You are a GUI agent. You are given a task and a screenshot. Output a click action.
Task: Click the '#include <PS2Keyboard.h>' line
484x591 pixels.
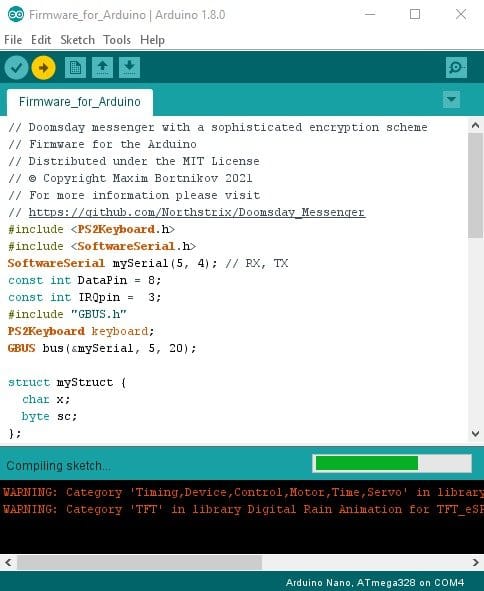[x=91, y=229]
